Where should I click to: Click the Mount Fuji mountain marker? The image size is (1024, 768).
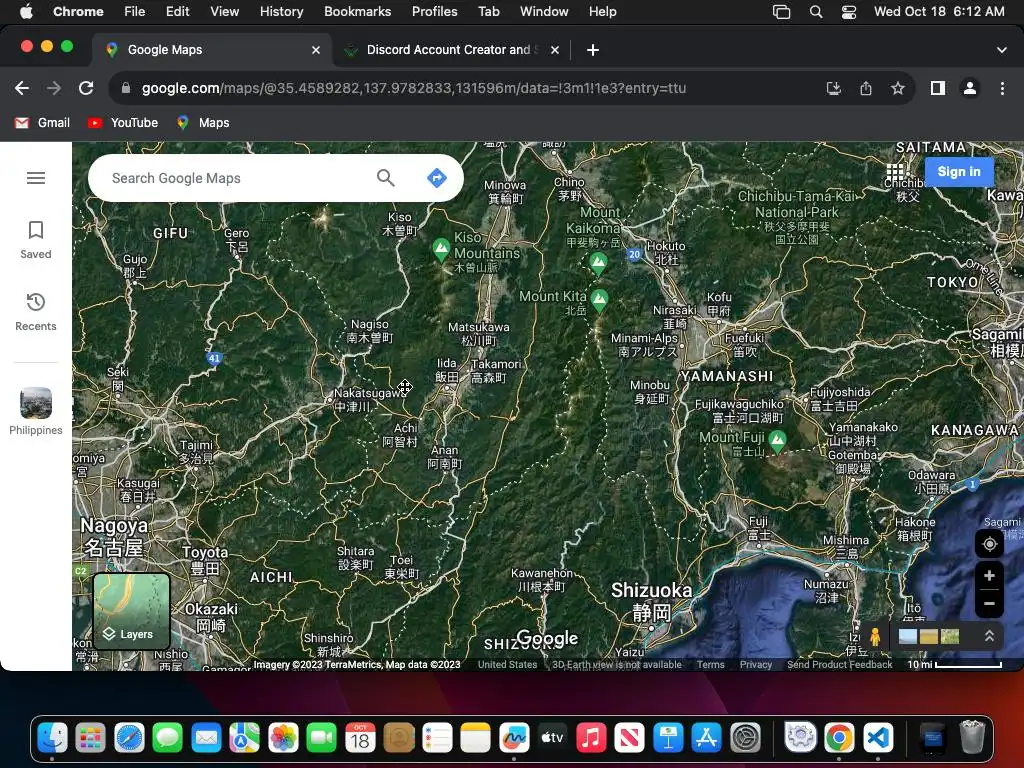tap(777, 441)
